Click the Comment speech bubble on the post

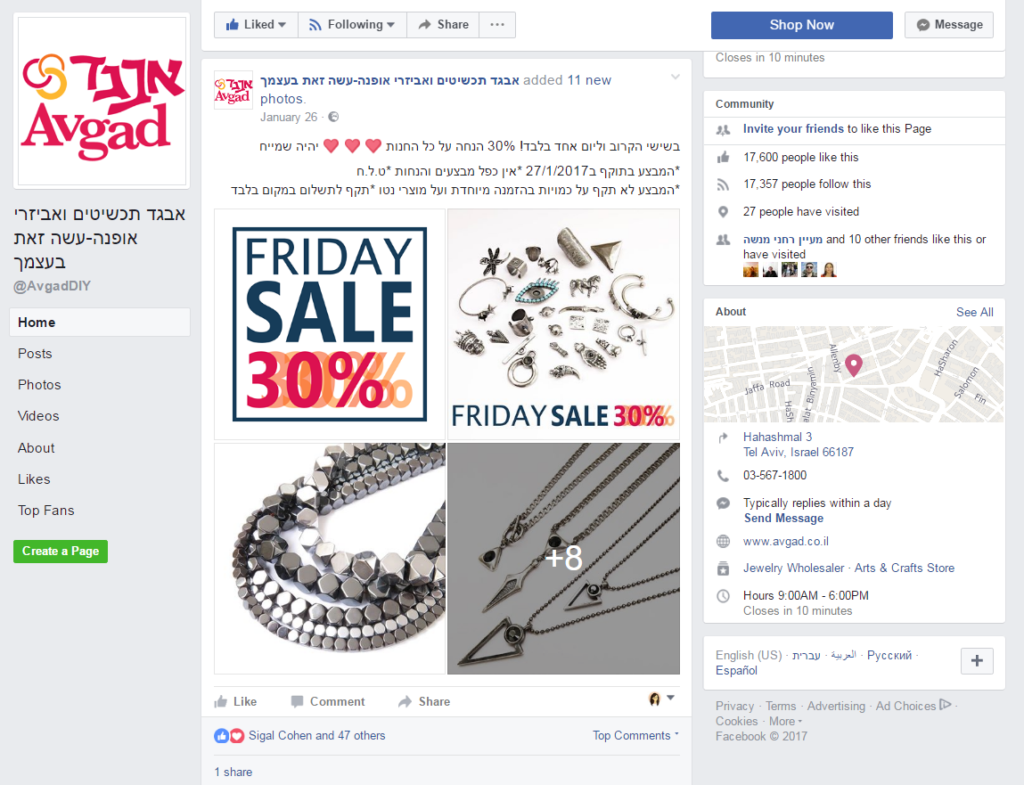pos(328,701)
